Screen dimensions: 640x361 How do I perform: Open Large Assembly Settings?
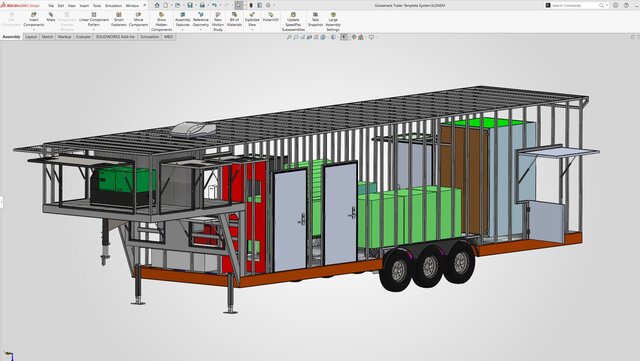point(333,22)
